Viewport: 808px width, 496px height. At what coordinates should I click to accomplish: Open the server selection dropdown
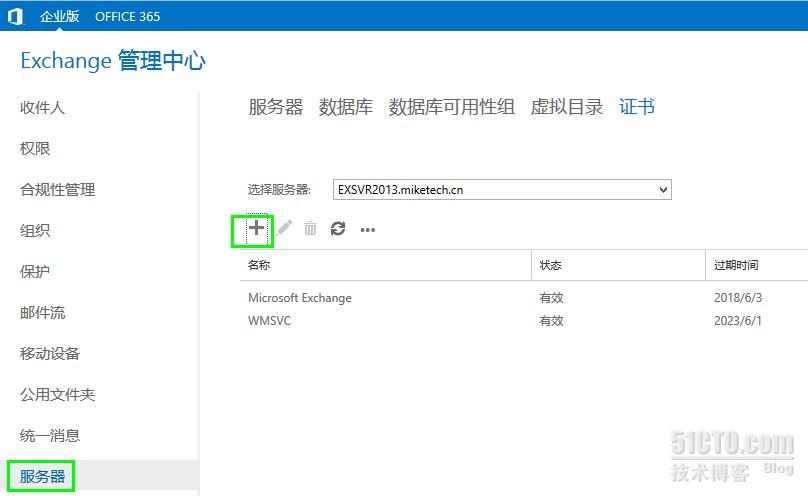pyautogui.click(x=502, y=190)
